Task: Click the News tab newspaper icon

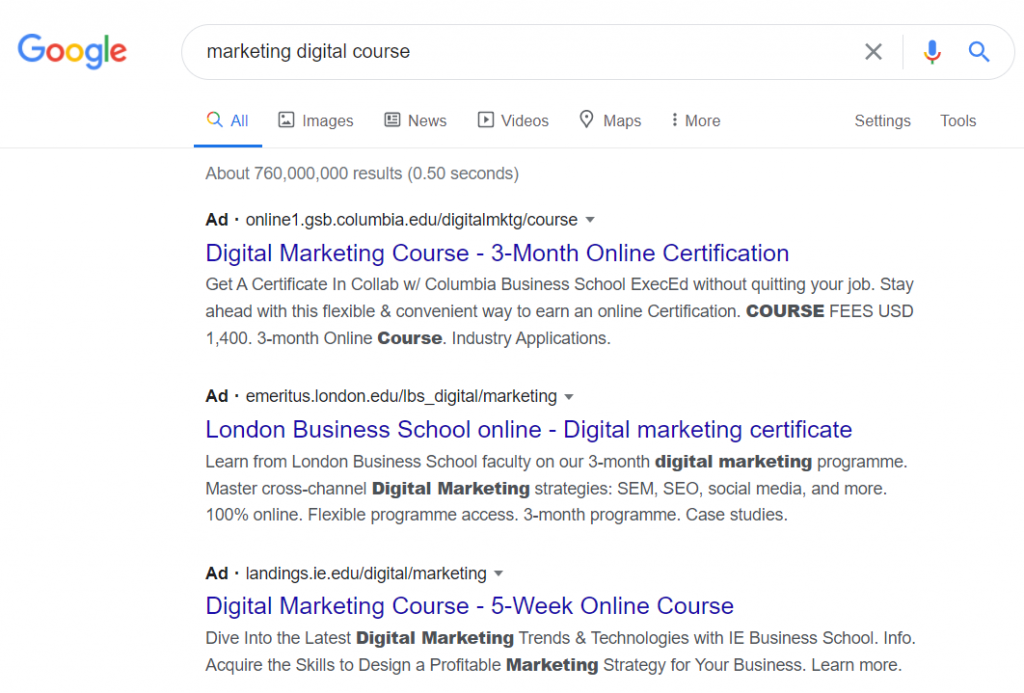Action: pos(392,120)
